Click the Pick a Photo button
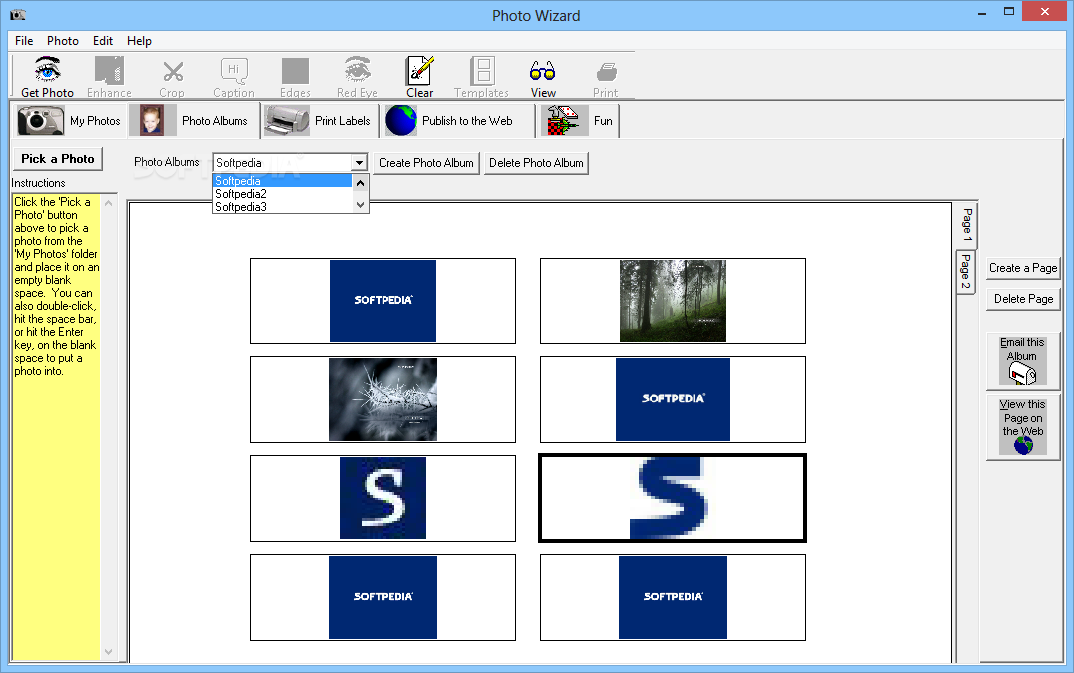The image size is (1074, 673). click(x=58, y=159)
